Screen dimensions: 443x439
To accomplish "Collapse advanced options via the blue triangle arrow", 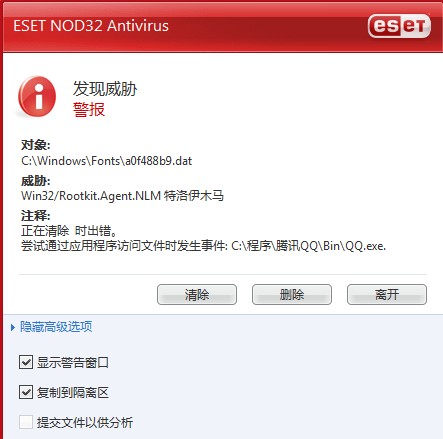I will [13, 327].
